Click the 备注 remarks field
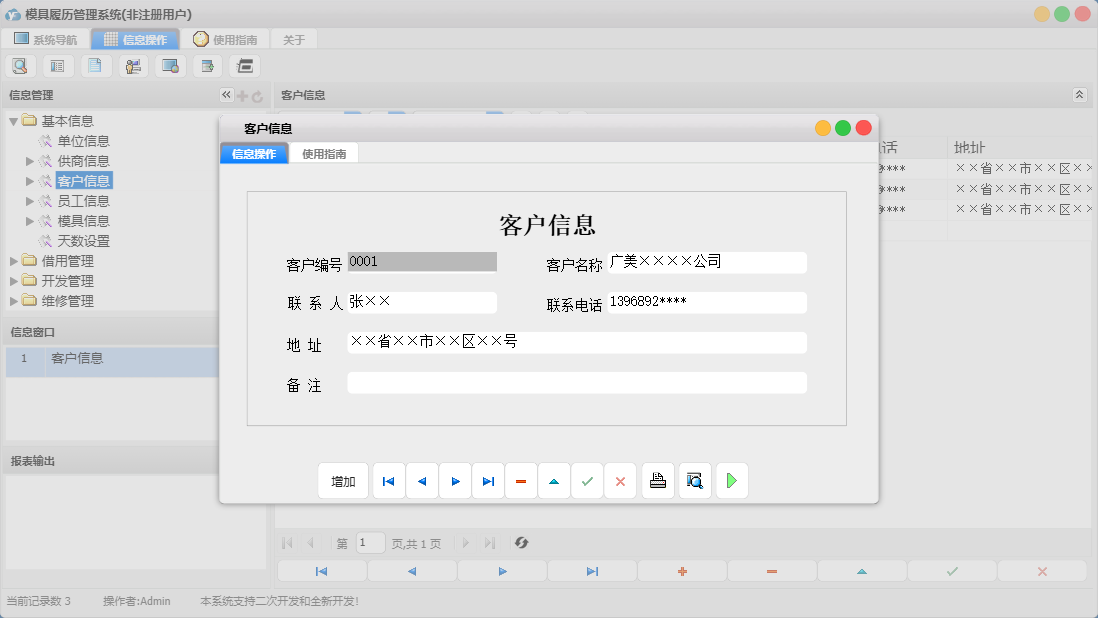The height and width of the screenshot is (618, 1098). click(576, 382)
